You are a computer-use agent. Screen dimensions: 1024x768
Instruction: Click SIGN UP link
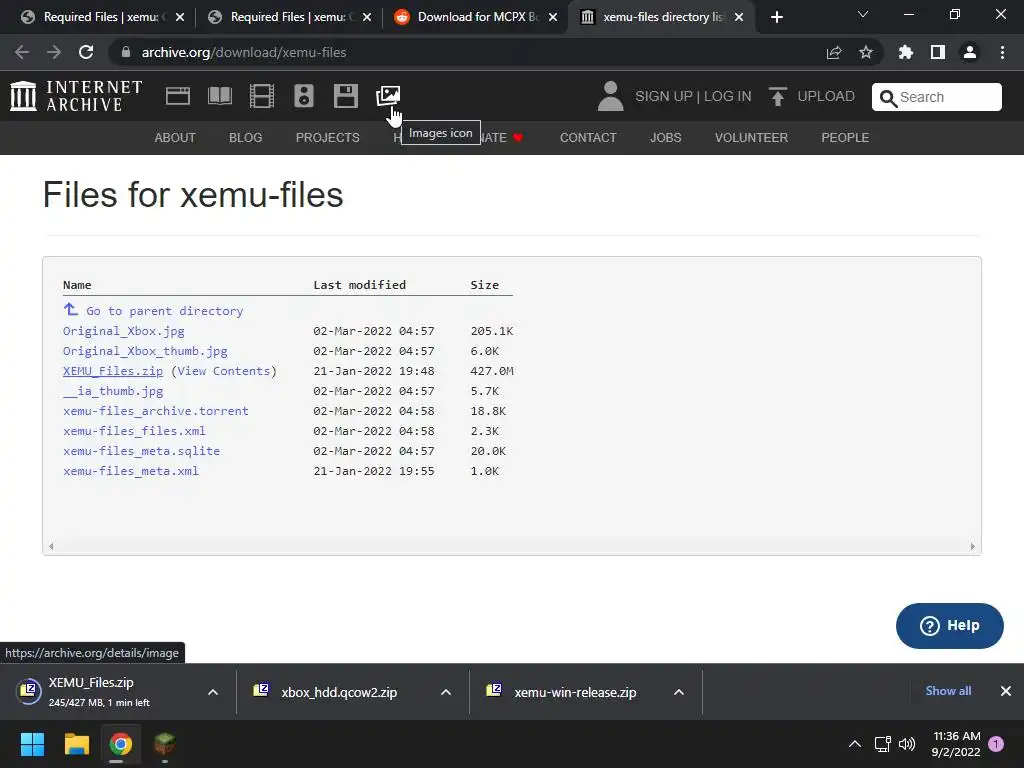pyautogui.click(x=664, y=96)
